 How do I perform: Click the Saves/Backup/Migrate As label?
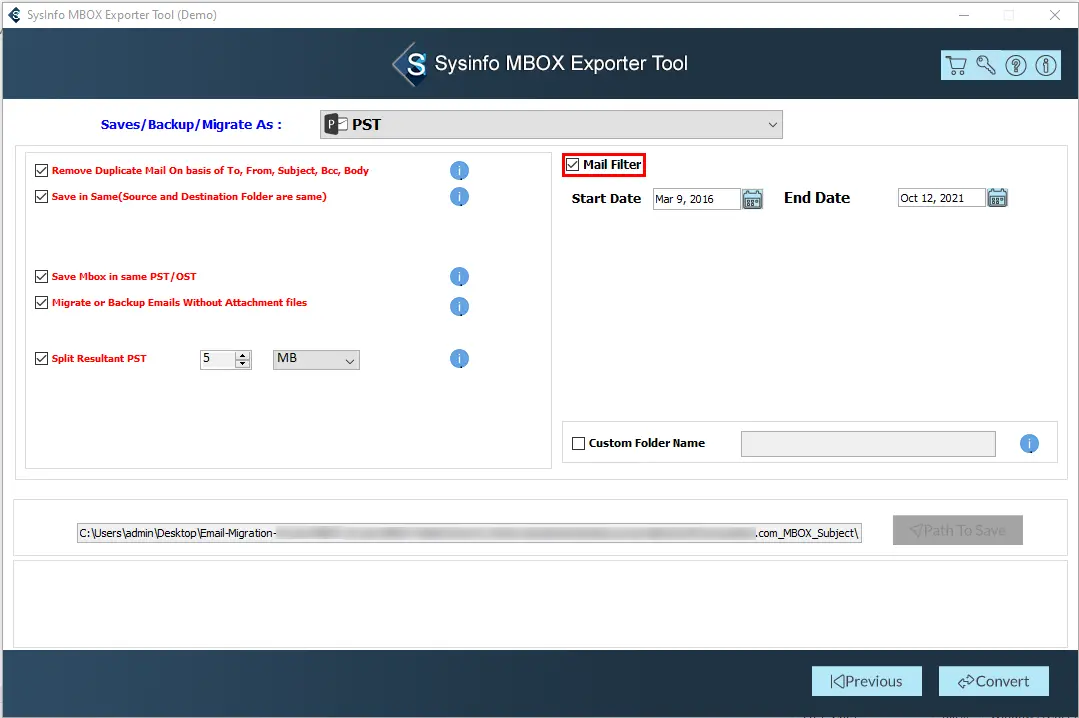pyautogui.click(x=191, y=125)
